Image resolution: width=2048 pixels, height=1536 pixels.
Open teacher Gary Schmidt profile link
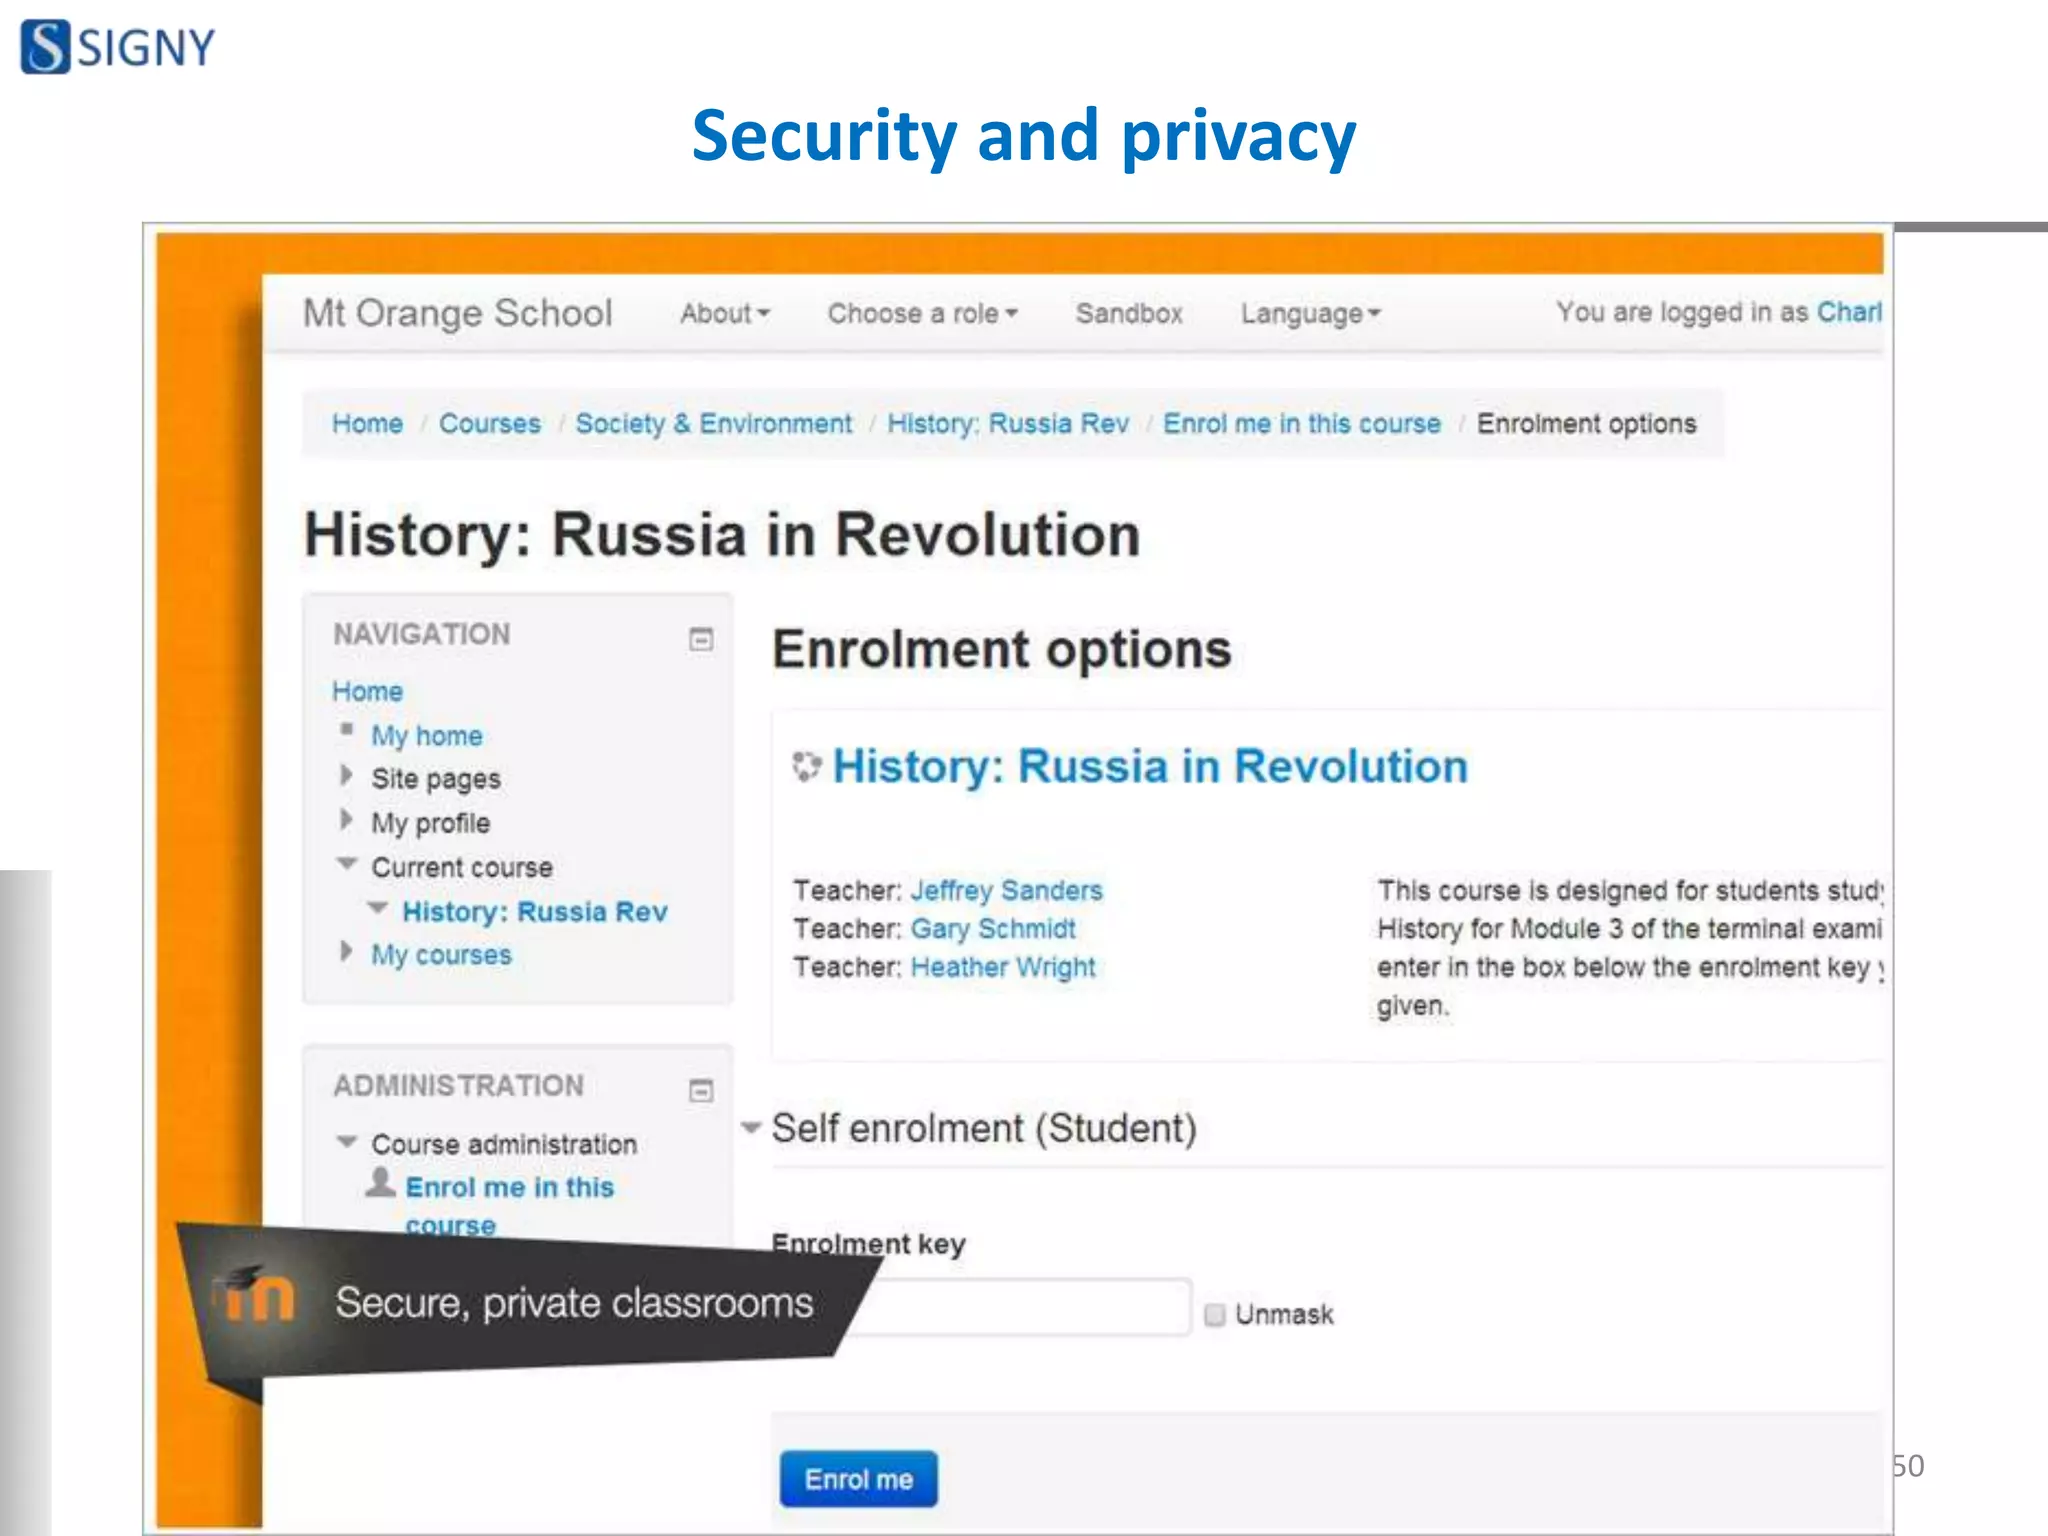tap(993, 929)
